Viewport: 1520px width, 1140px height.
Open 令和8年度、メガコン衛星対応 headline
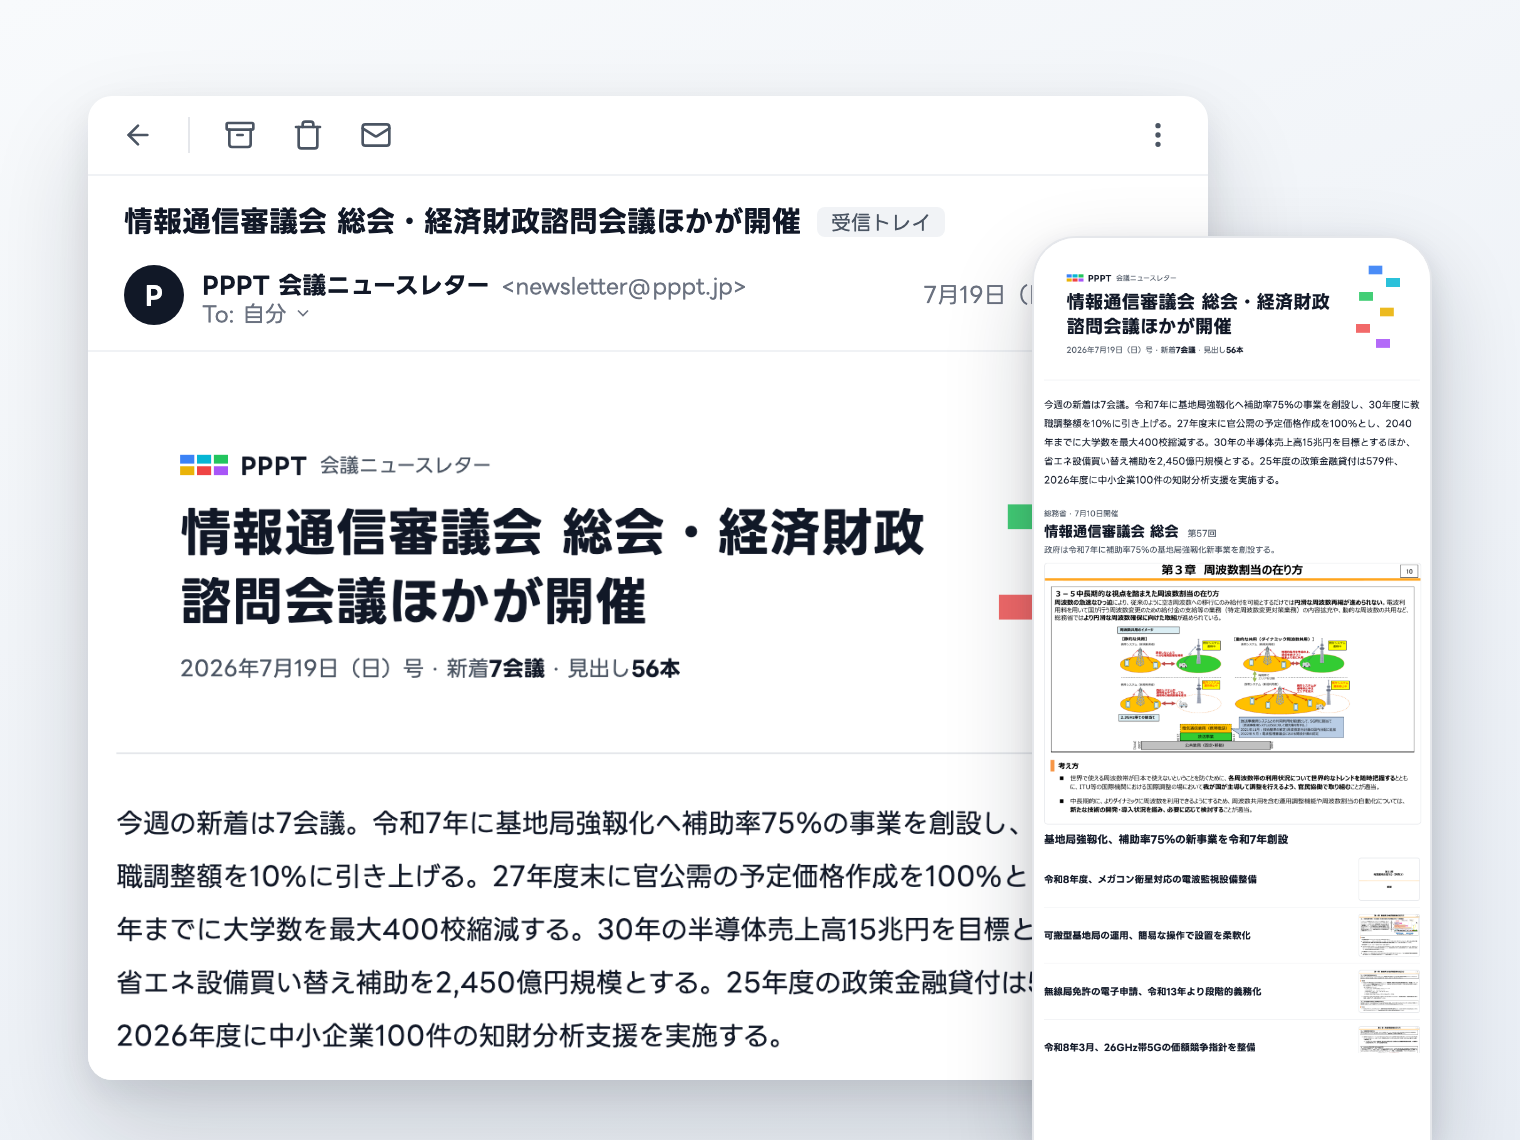[x=1150, y=879]
